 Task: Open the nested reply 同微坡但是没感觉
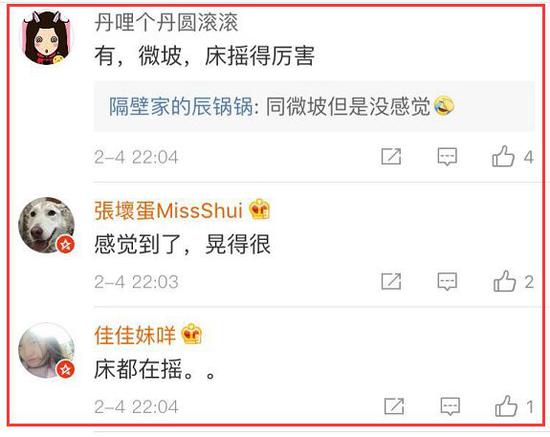(314, 106)
